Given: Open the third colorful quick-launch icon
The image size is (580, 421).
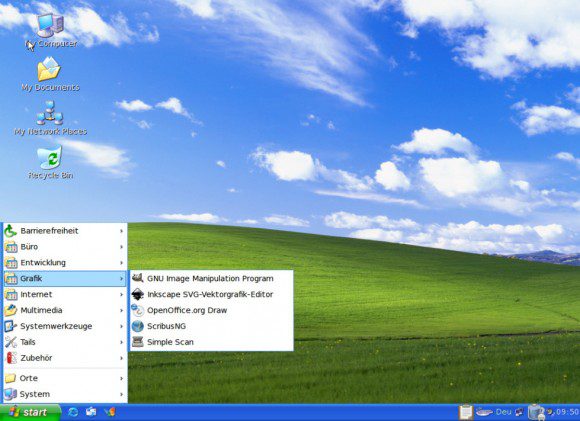Looking at the screenshot, I should [110, 412].
